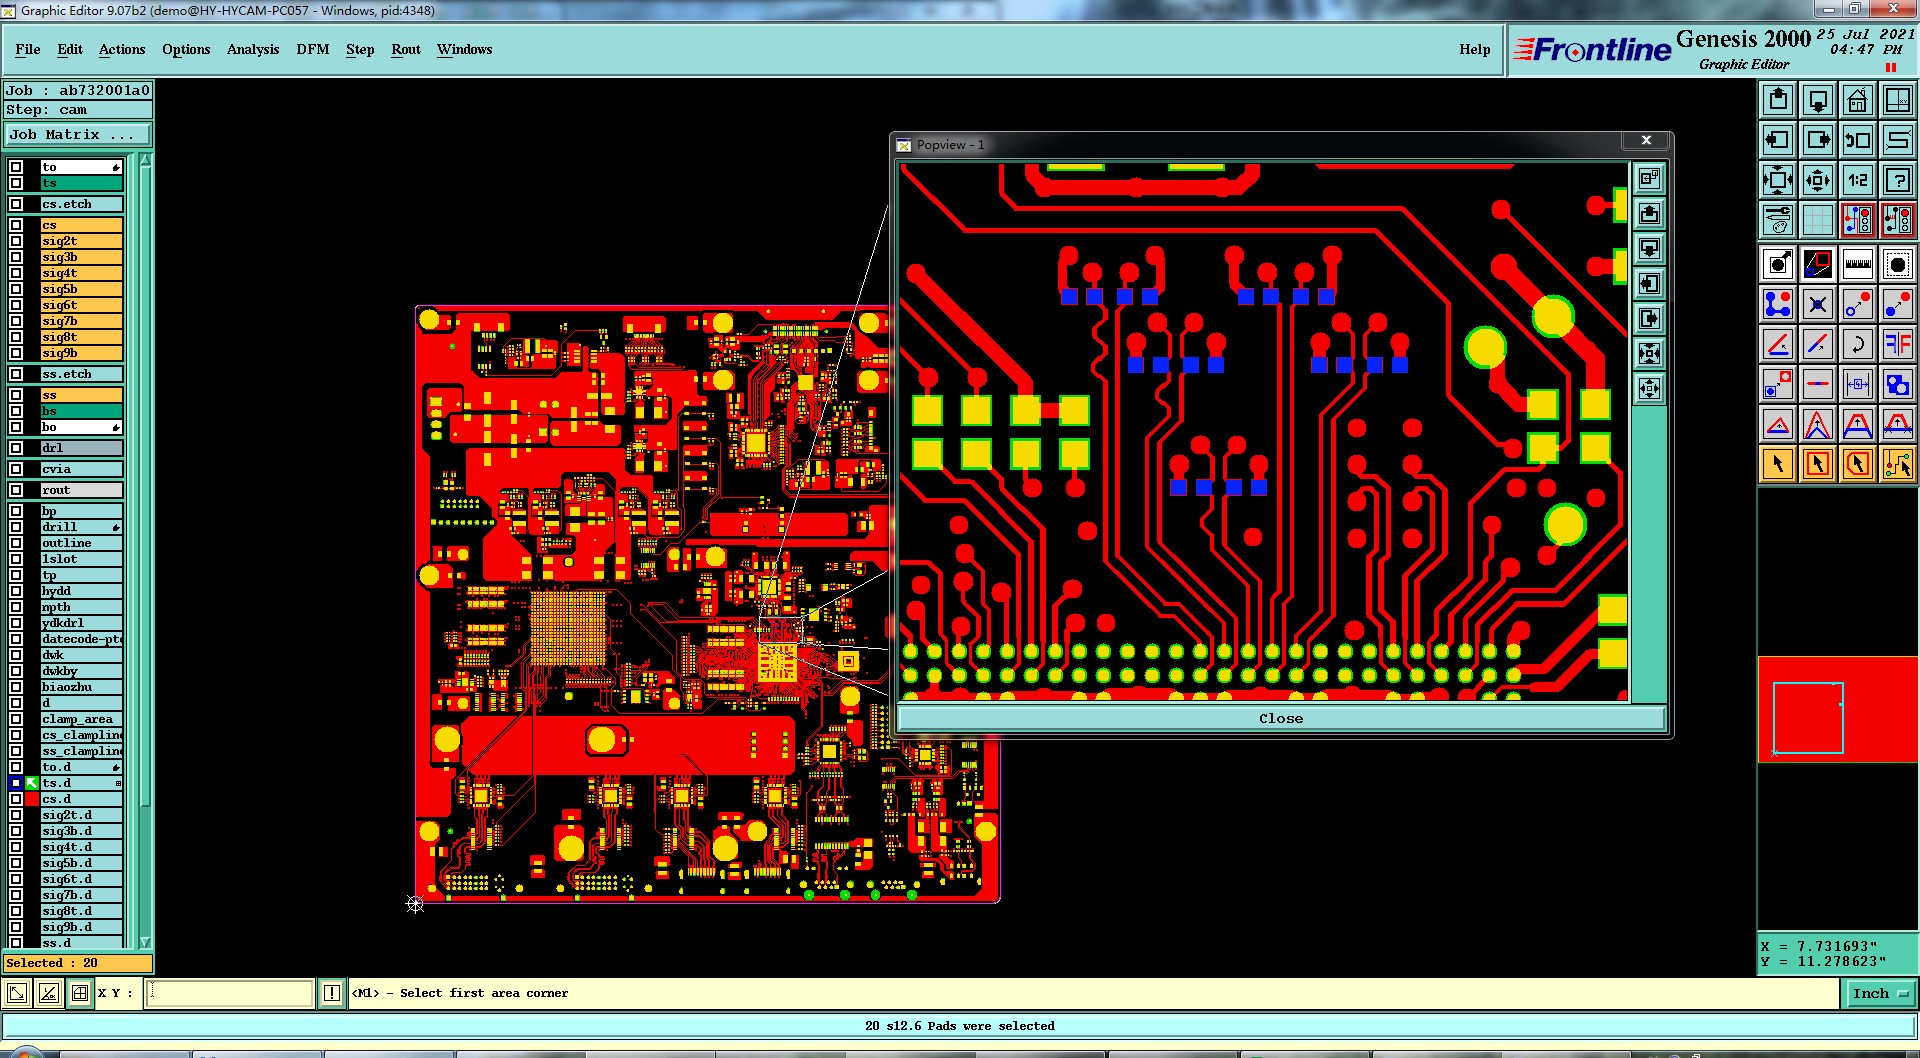Click the XY coordinate panes icon in toolbar
The height and width of the screenshot is (1058, 1920).
point(1897,100)
